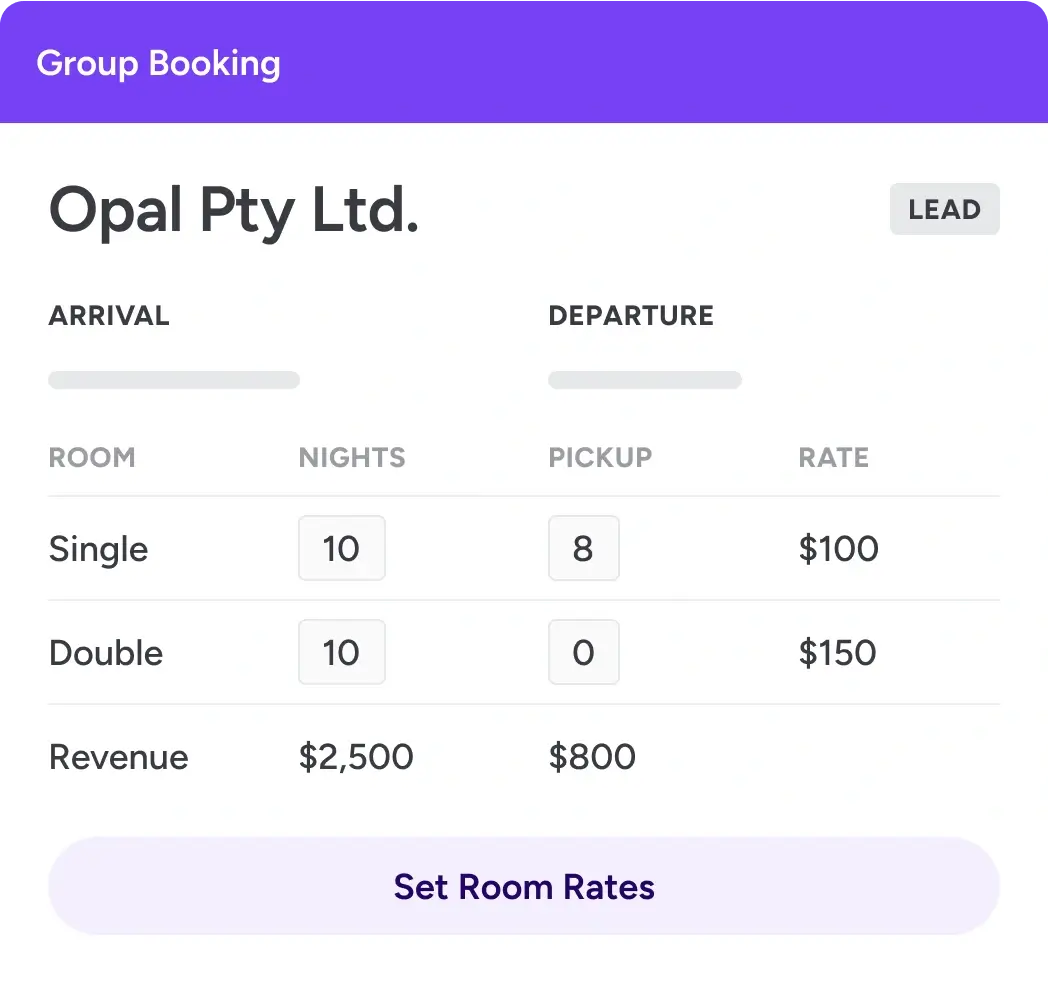The width and height of the screenshot is (1048, 983).
Task: Select the LEAD status badge
Action: [944, 209]
